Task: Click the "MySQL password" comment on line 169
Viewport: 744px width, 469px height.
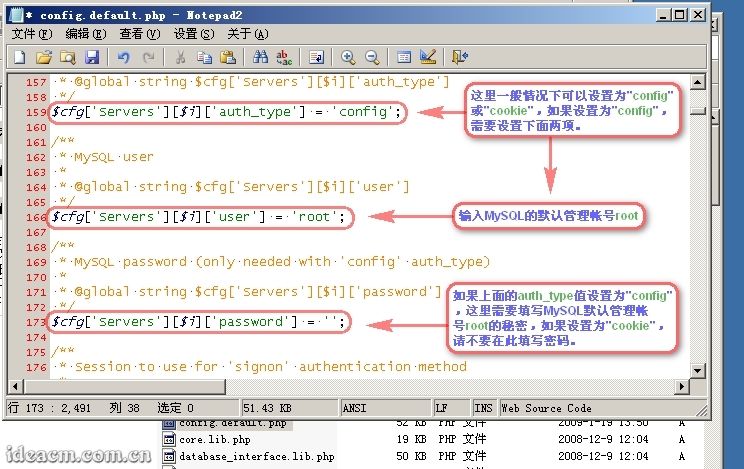Action: tap(281, 262)
